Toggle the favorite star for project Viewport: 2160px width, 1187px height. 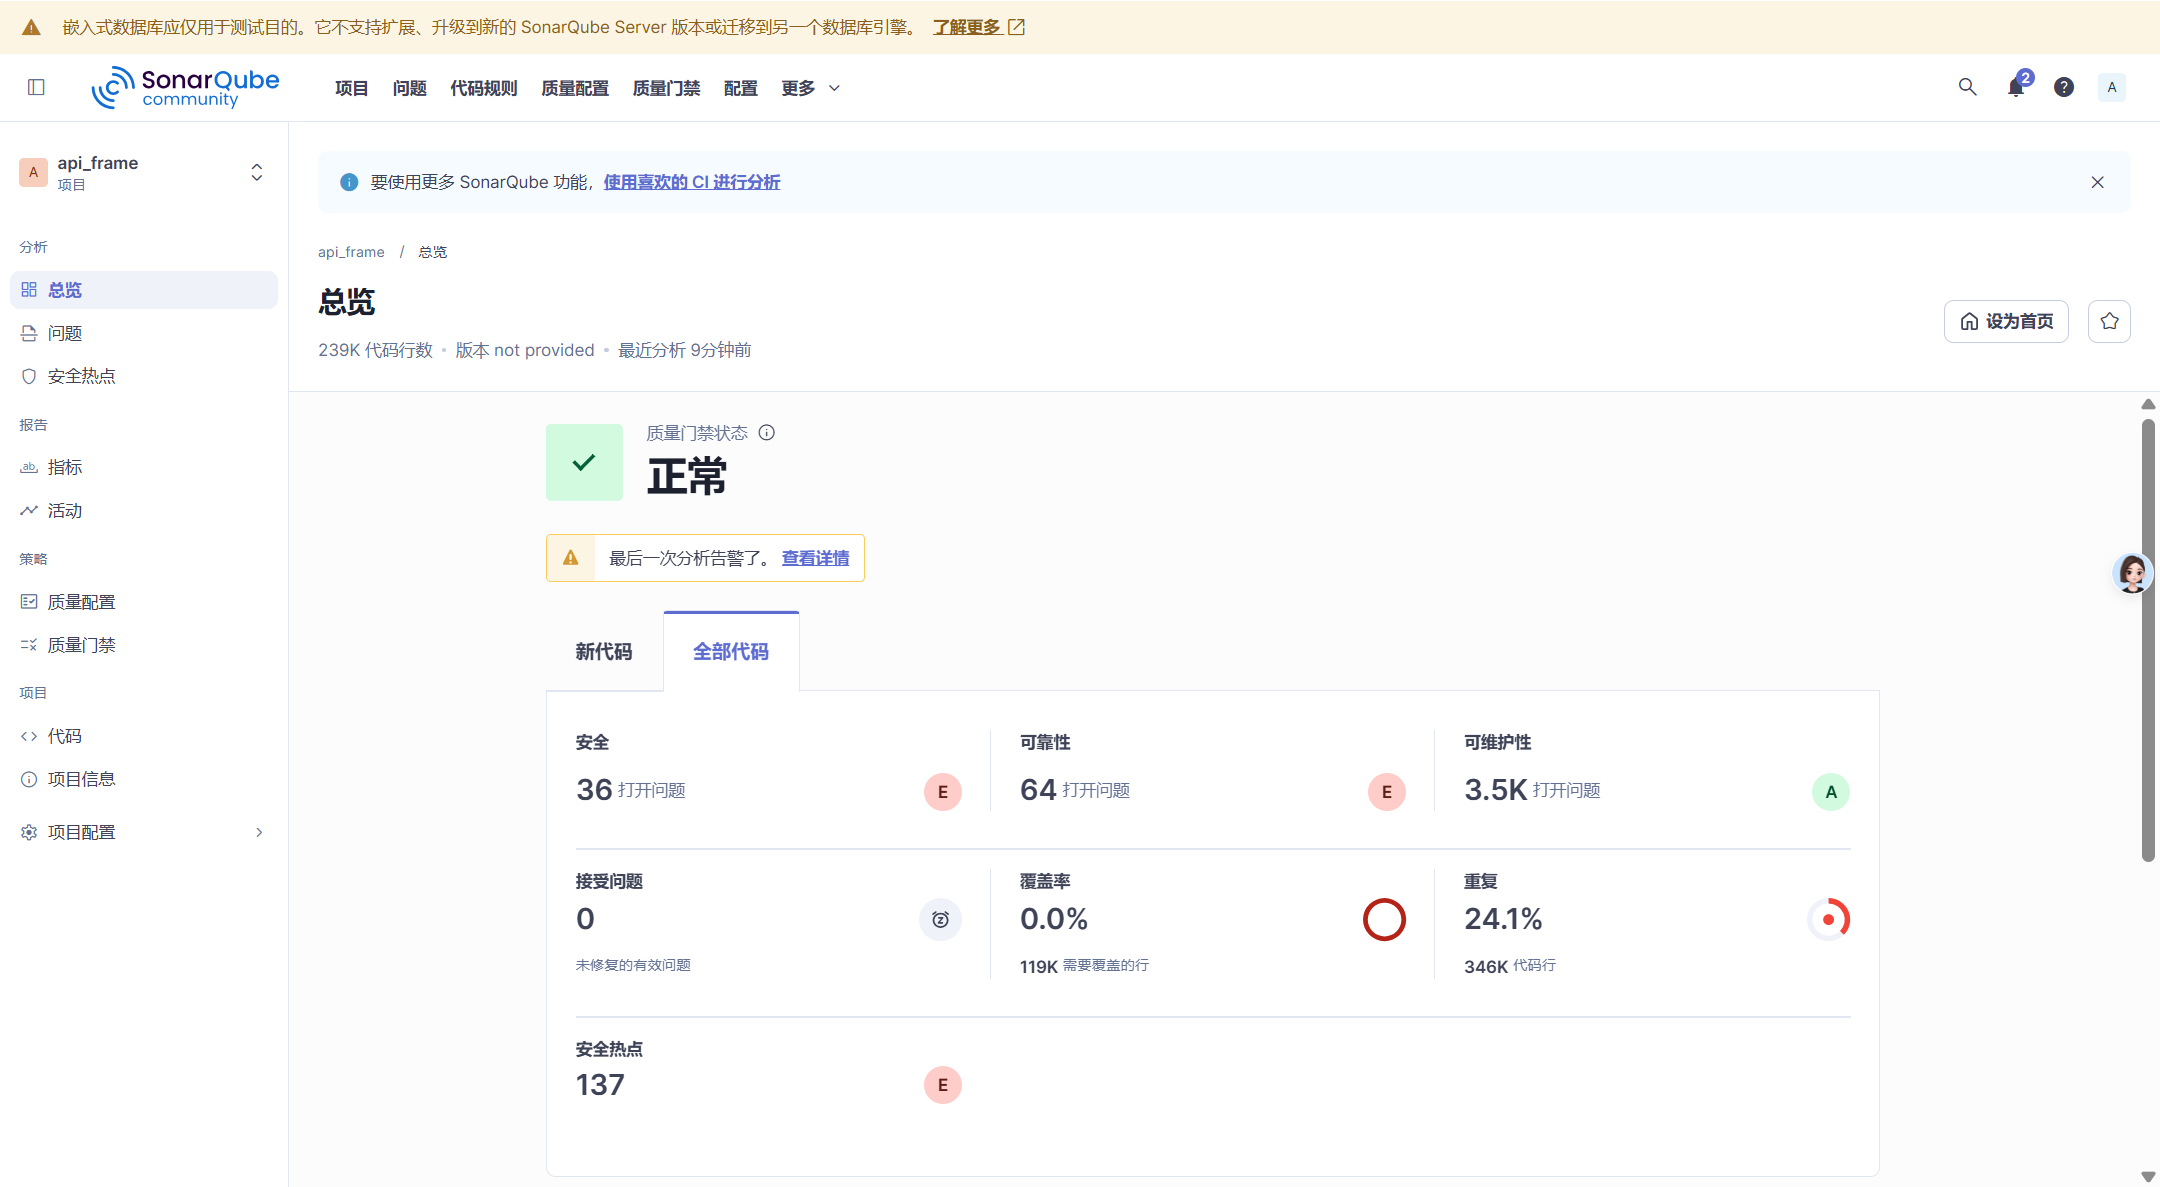pos(2109,321)
